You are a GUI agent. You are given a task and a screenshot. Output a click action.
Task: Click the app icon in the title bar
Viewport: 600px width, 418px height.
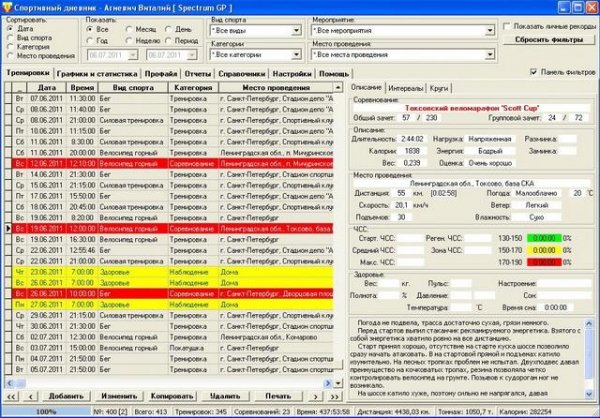(x=8, y=7)
